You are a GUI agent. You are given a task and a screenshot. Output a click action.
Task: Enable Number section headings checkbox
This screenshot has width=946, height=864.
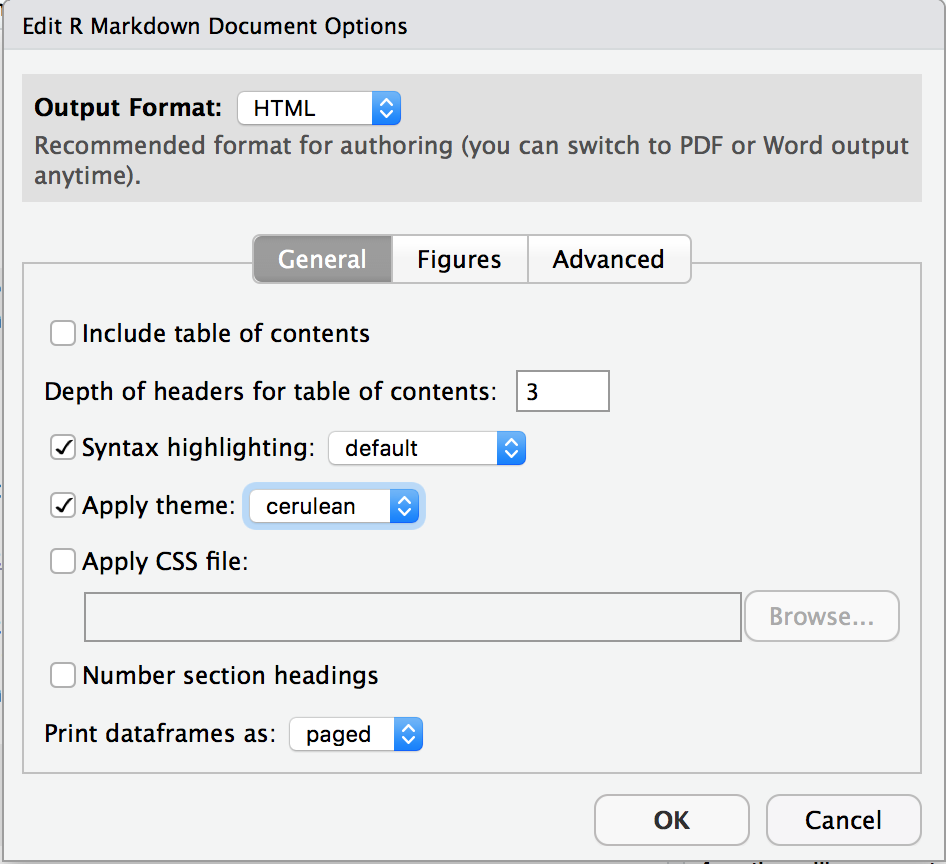point(63,675)
